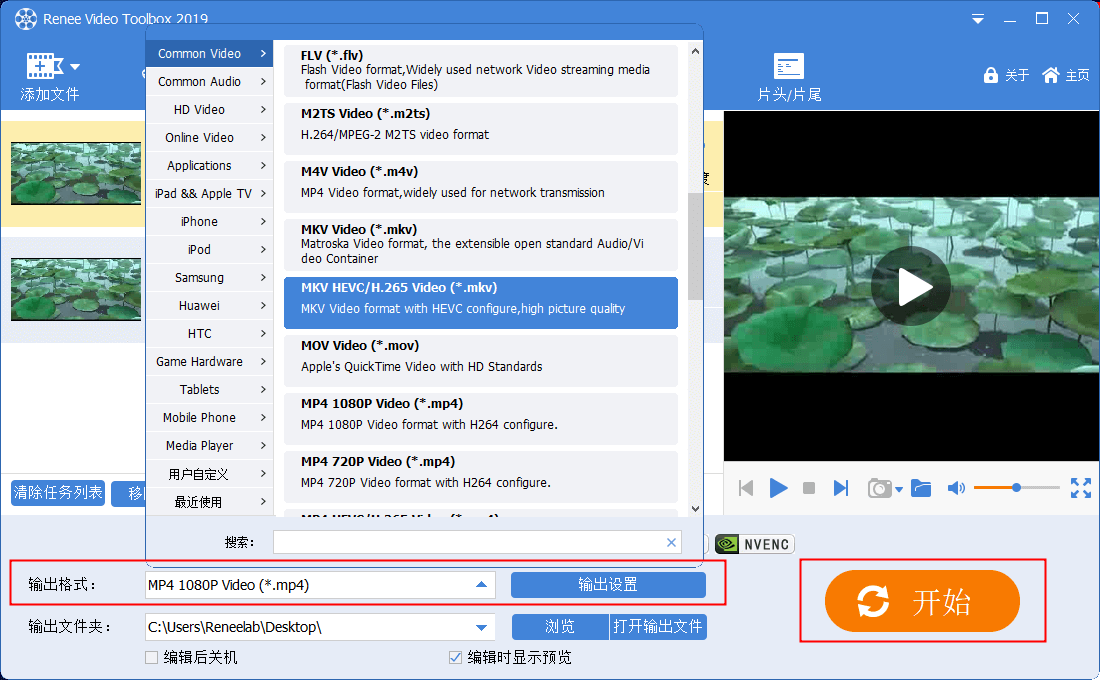1100x680 pixels.
Task: Open the Tablets category
Action: pyautogui.click(x=209, y=390)
